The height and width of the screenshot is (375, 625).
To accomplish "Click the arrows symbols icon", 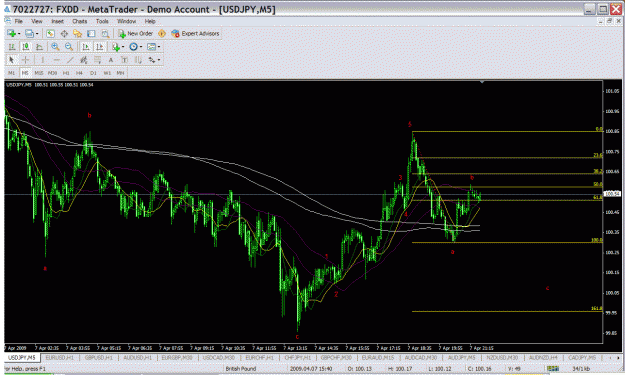I will [152, 60].
